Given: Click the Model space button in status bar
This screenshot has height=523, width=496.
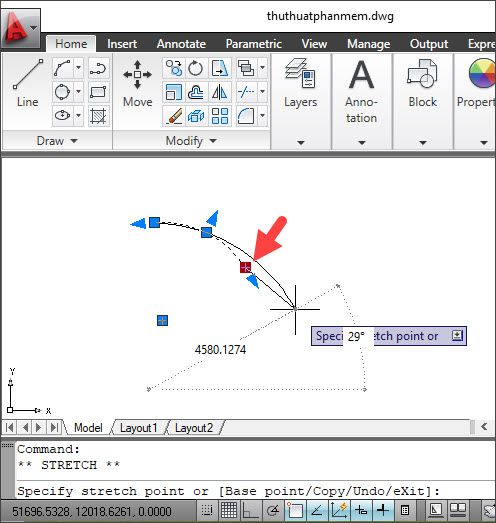Looking at the screenshot, I should (x=436, y=510).
